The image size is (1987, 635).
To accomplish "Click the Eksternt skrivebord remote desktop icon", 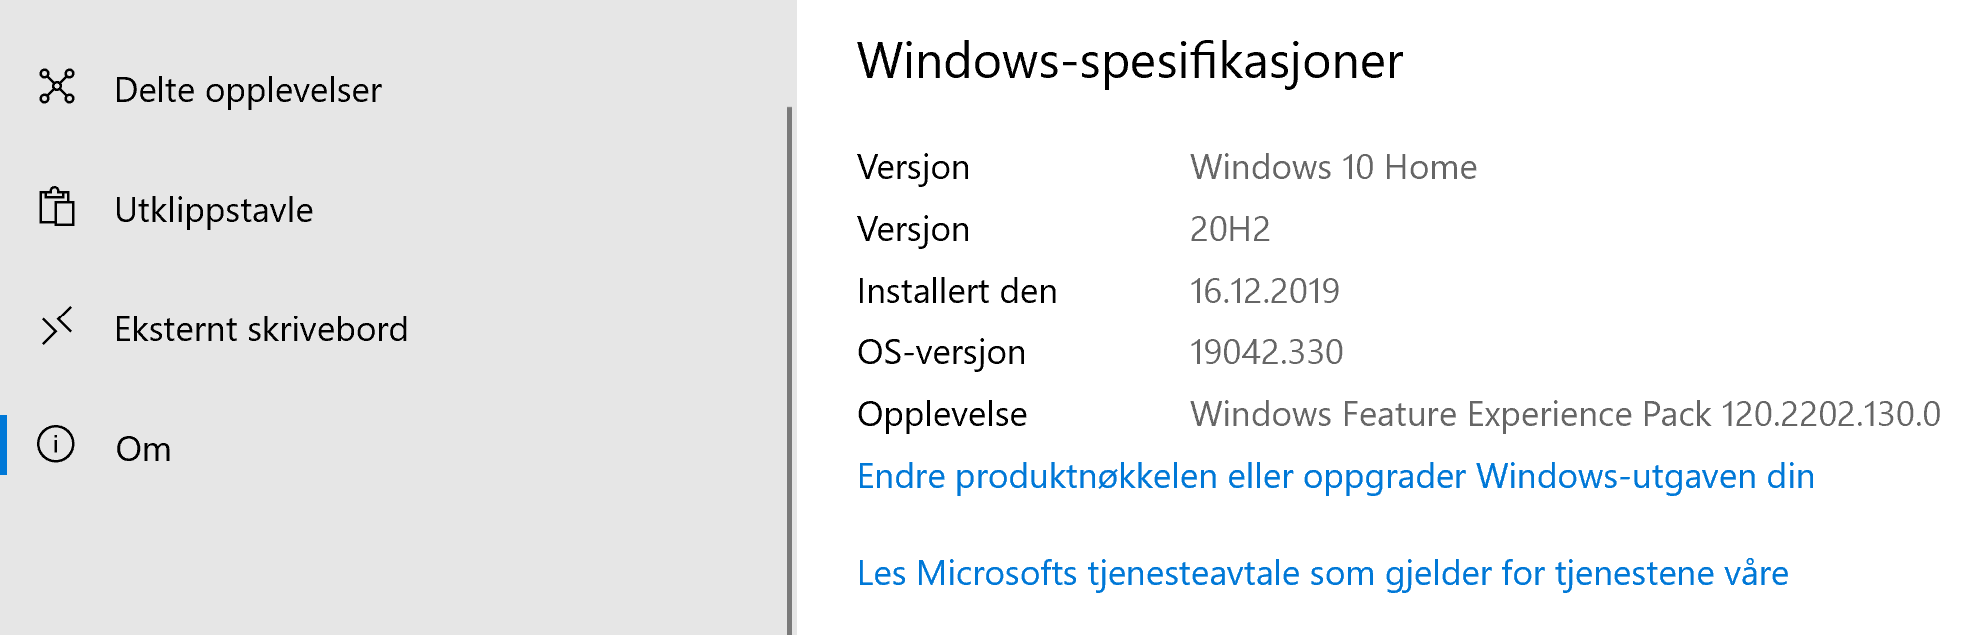I will point(57,327).
